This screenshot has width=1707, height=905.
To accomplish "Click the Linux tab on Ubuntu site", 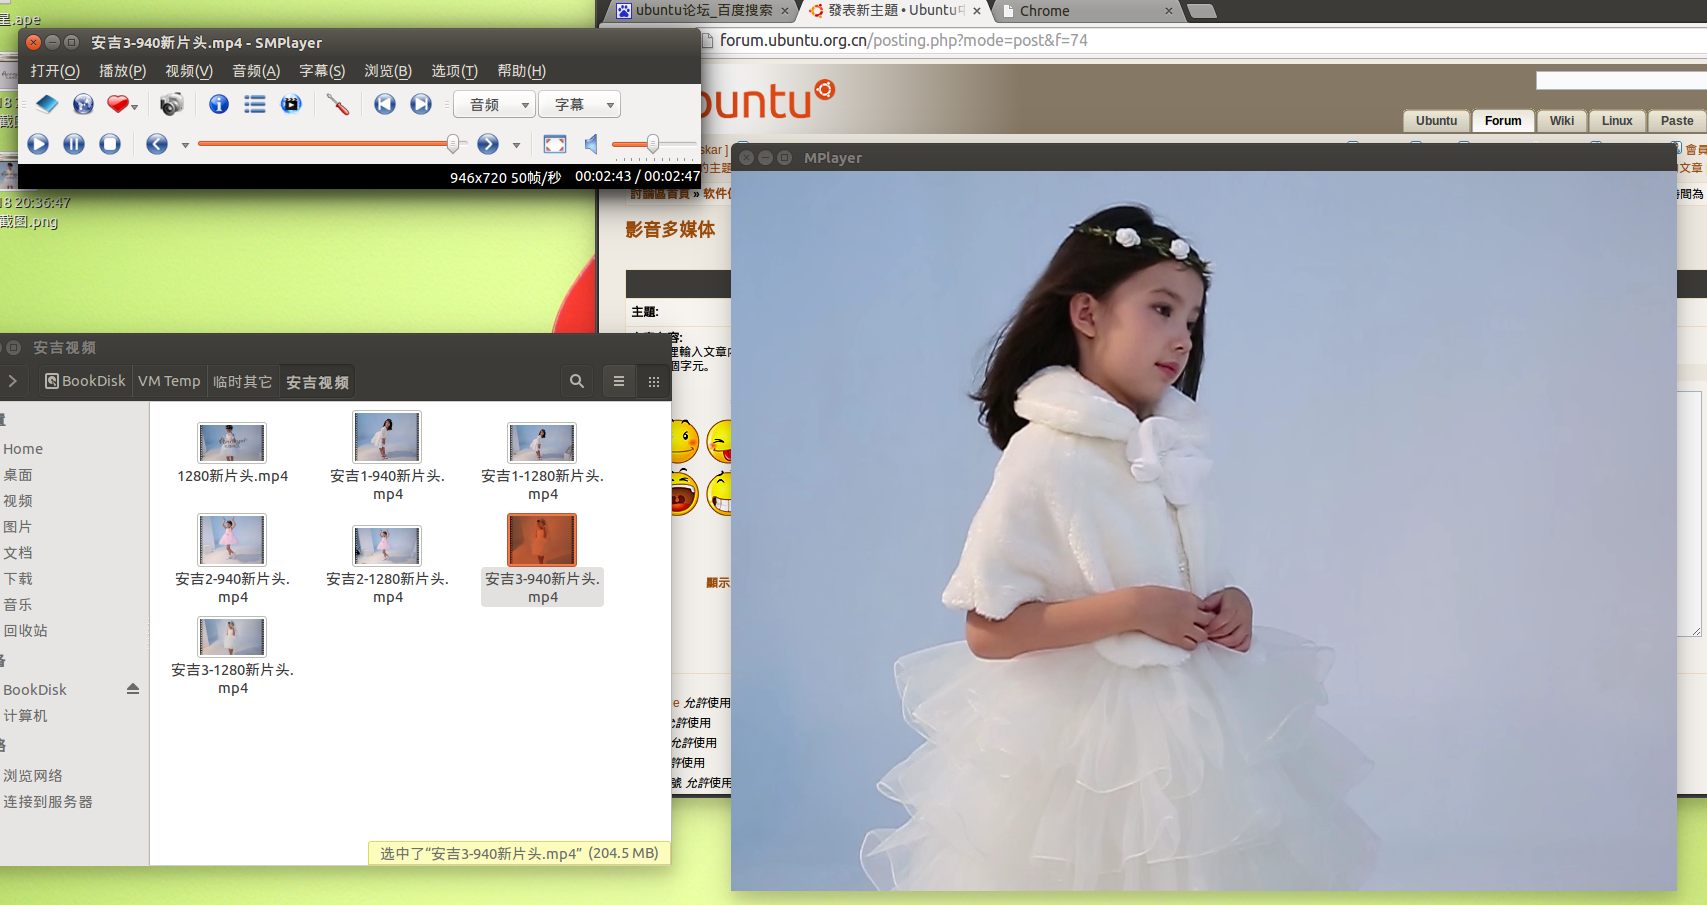I will pos(1617,121).
